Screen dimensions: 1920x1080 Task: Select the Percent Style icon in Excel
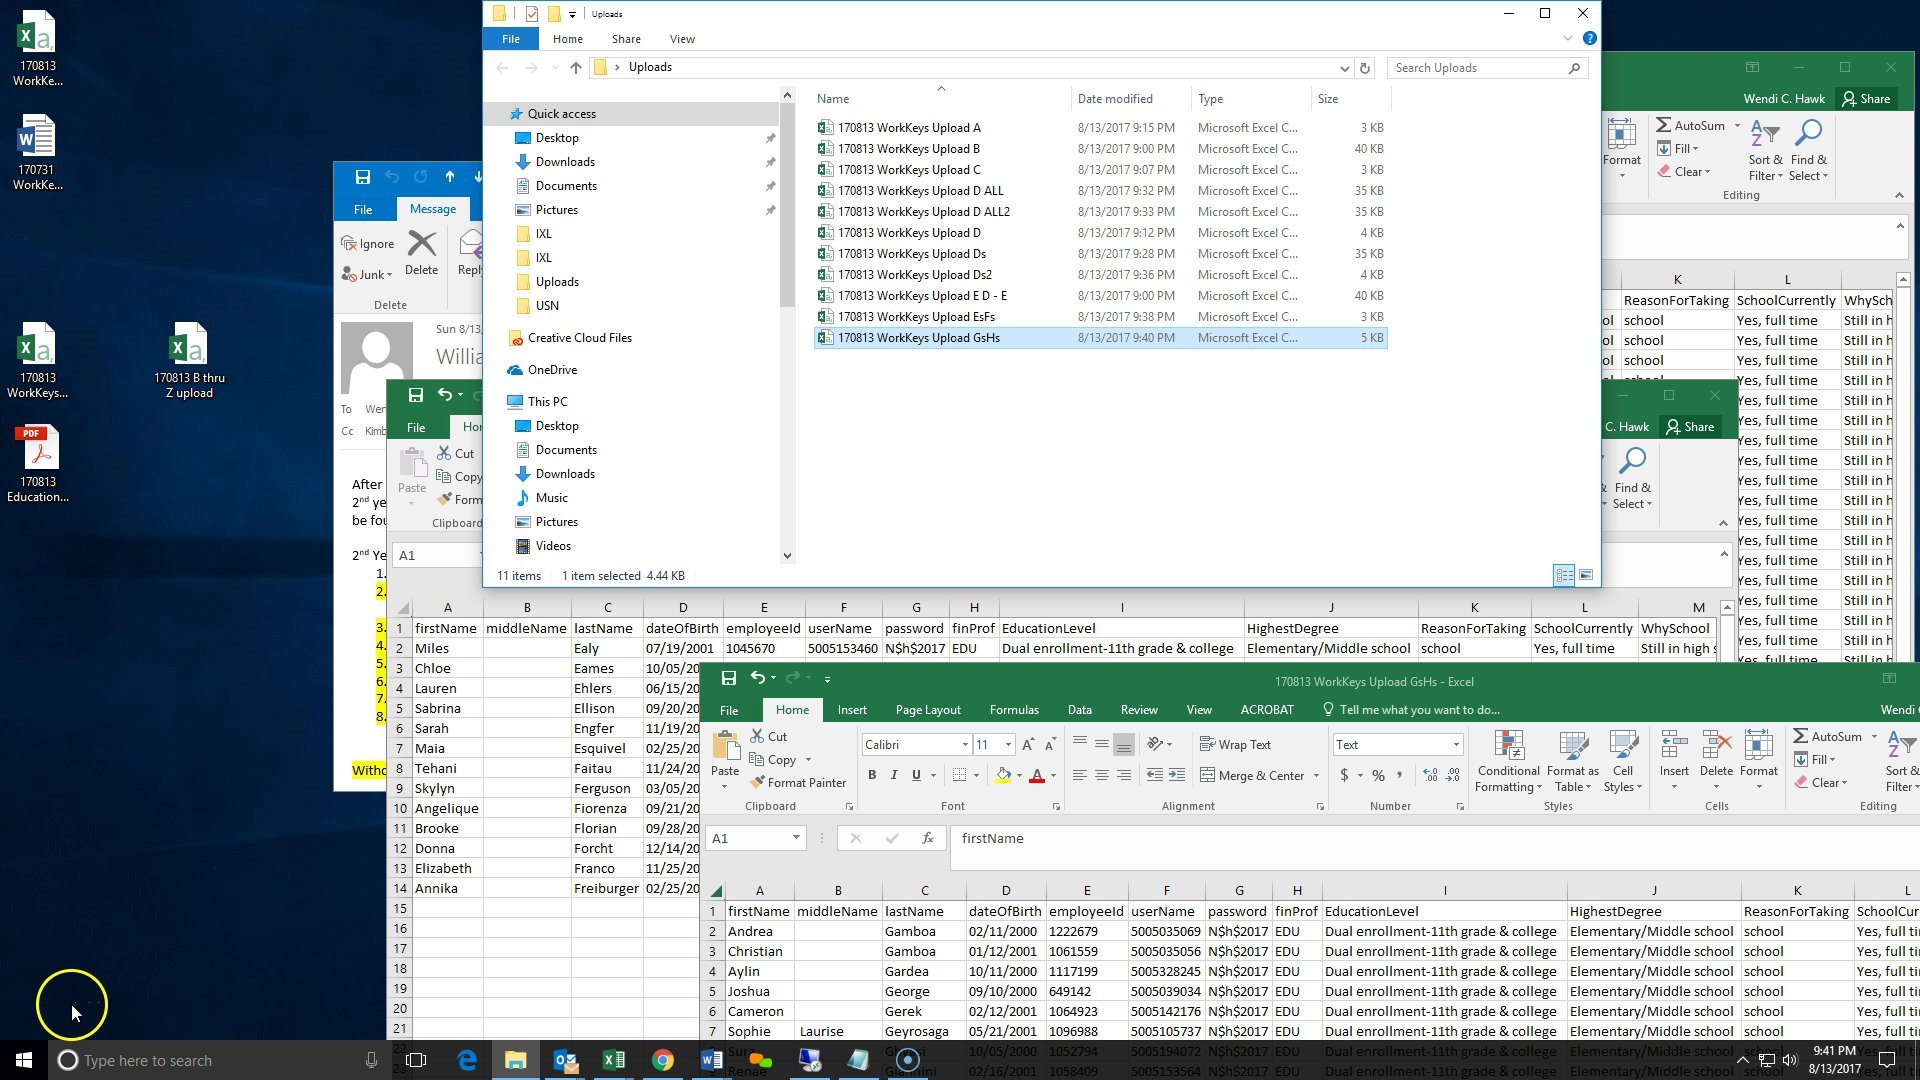tap(1378, 774)
